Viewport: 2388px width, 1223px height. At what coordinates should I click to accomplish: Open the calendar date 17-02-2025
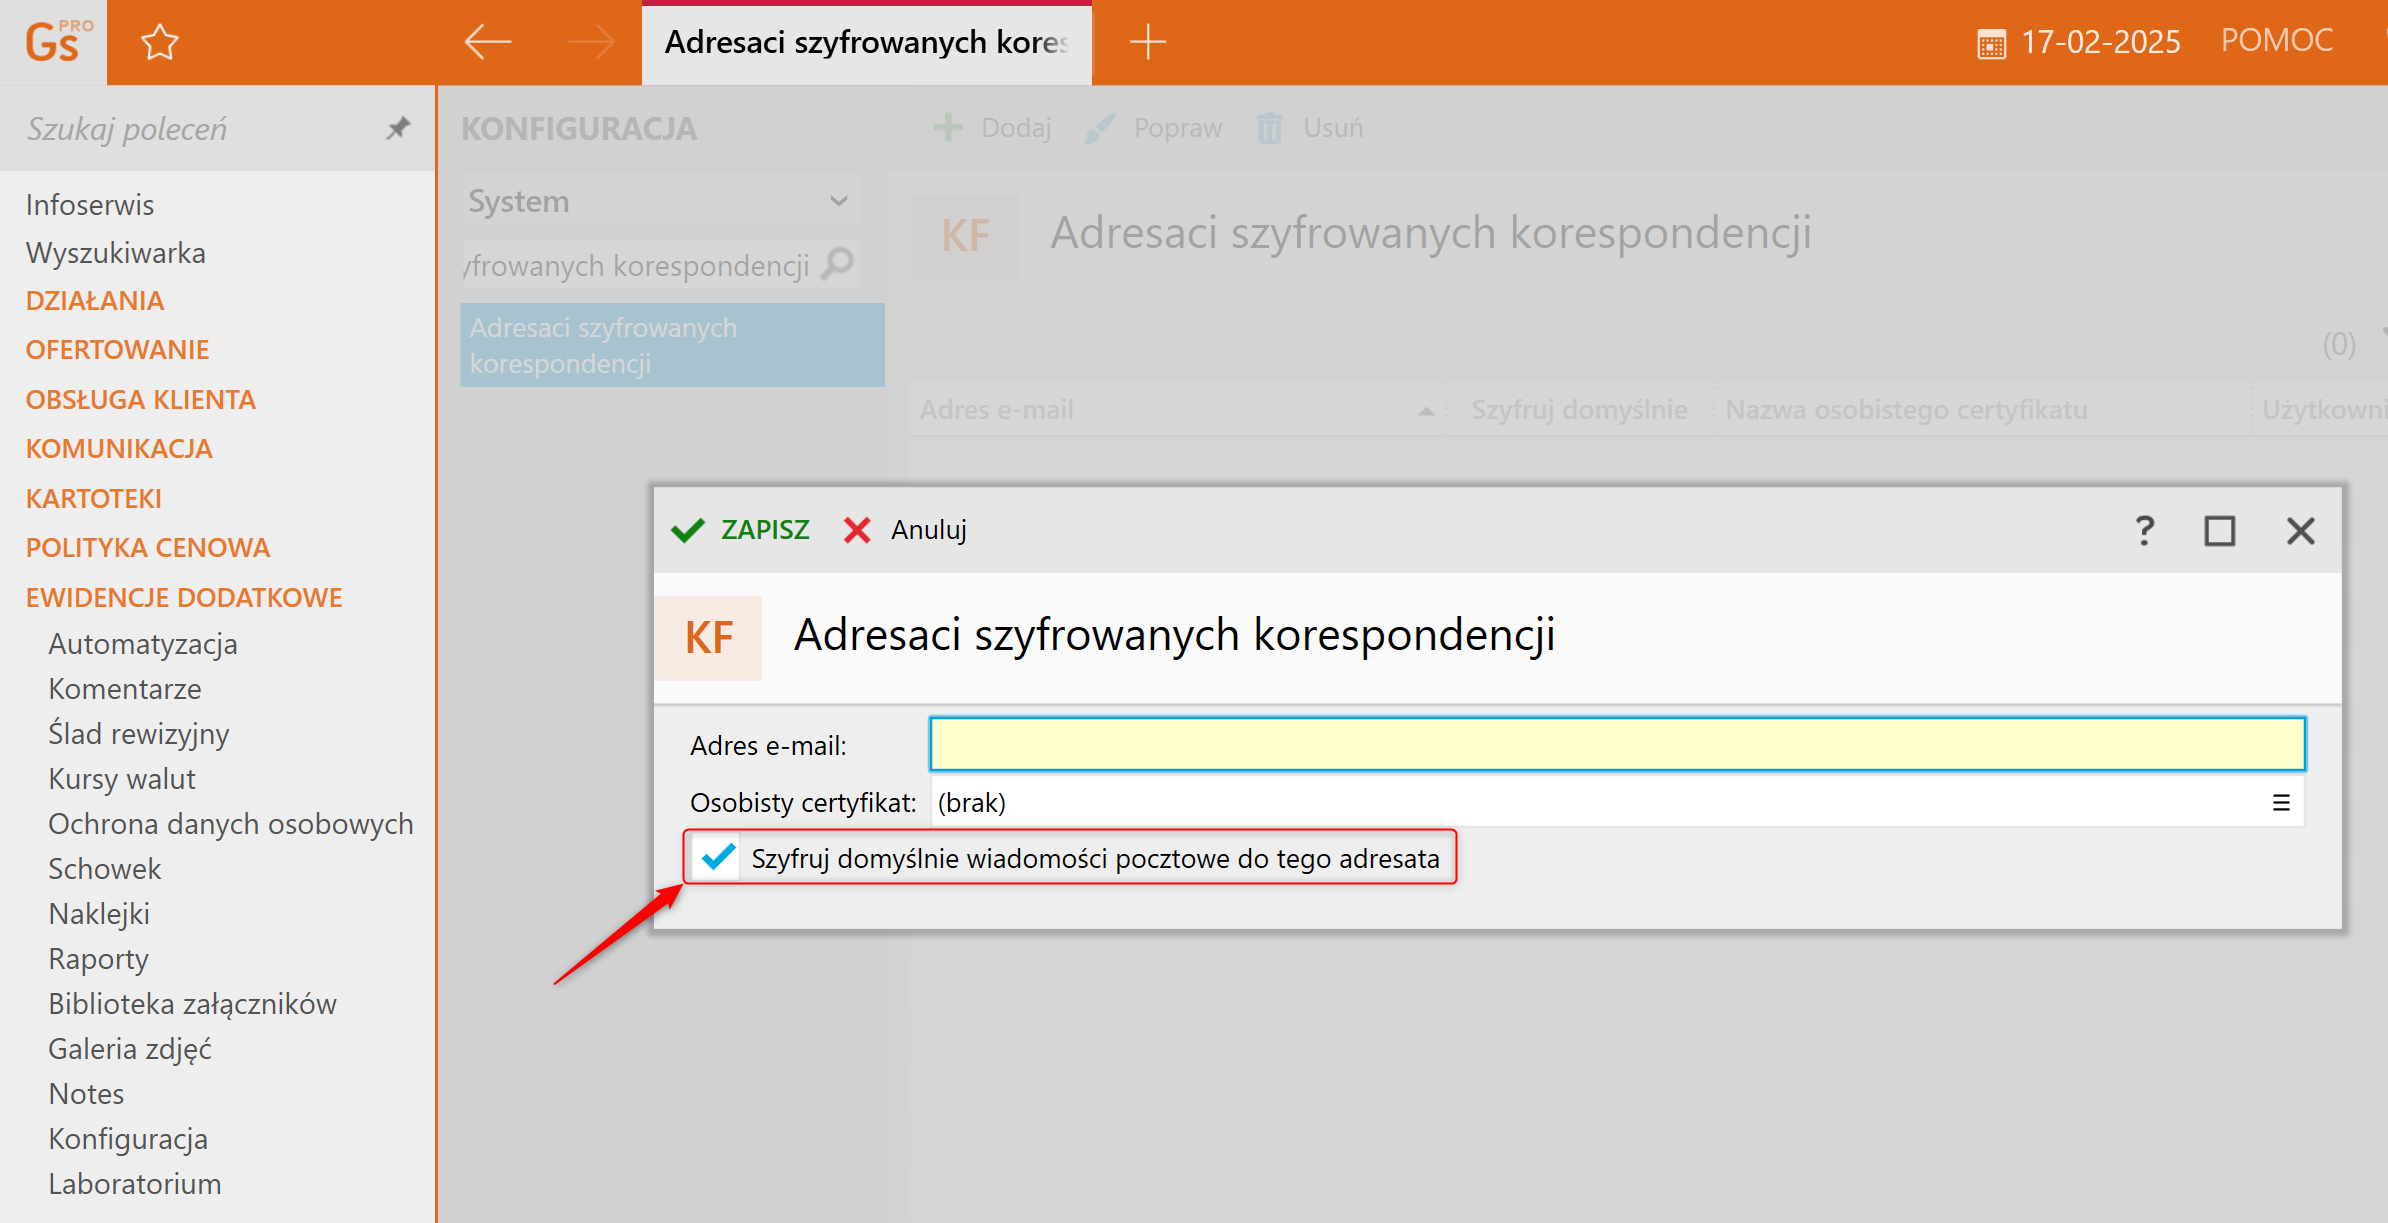(2078, 42)
